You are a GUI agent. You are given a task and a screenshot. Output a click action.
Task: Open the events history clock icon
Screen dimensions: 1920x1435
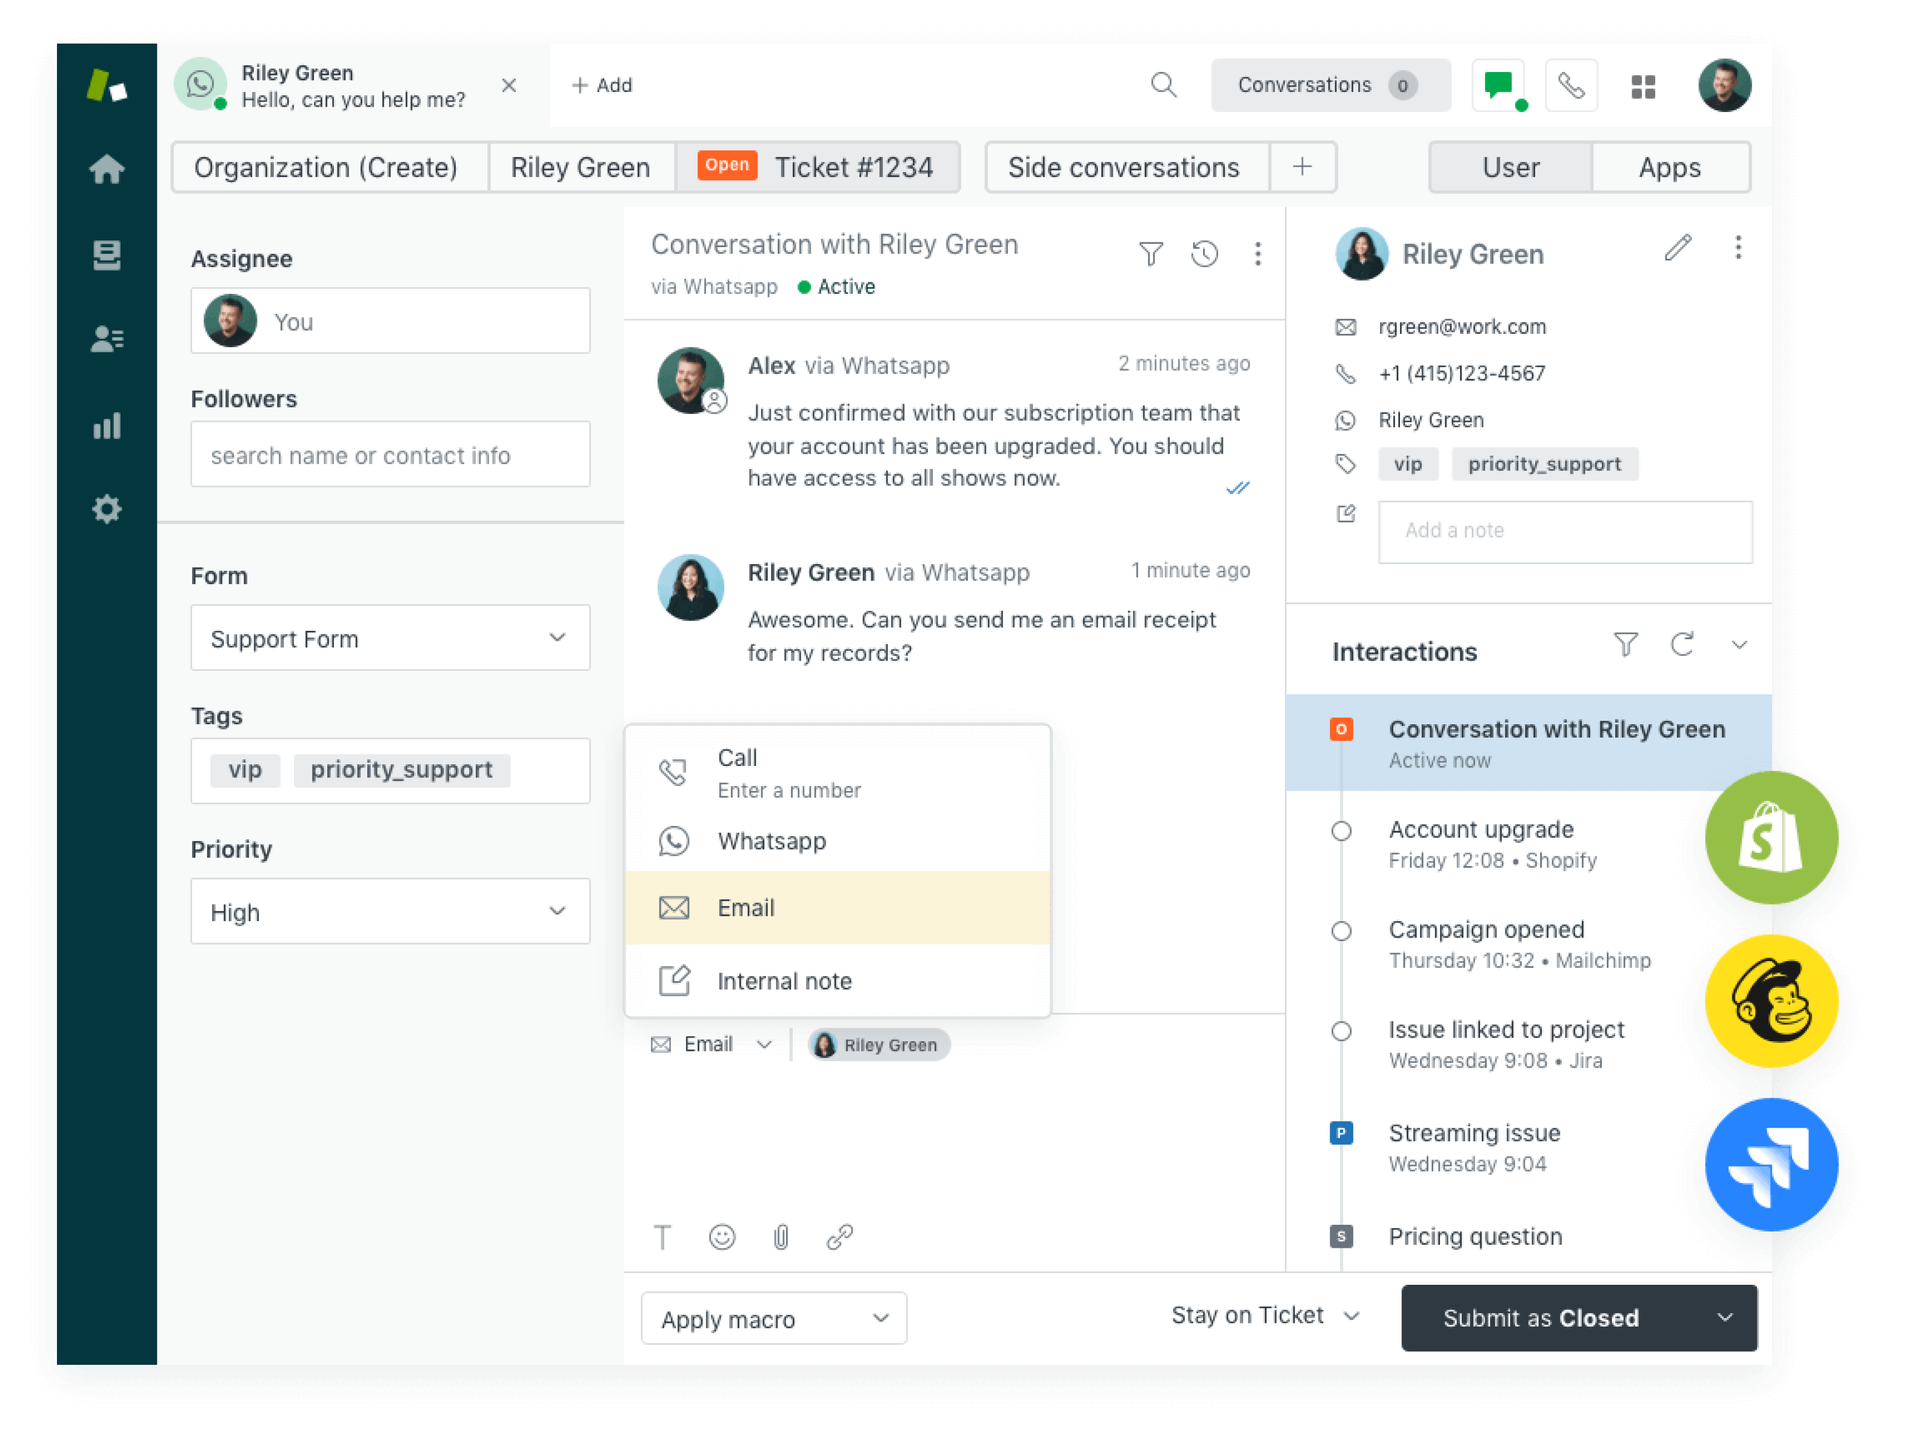point(1204,254)
